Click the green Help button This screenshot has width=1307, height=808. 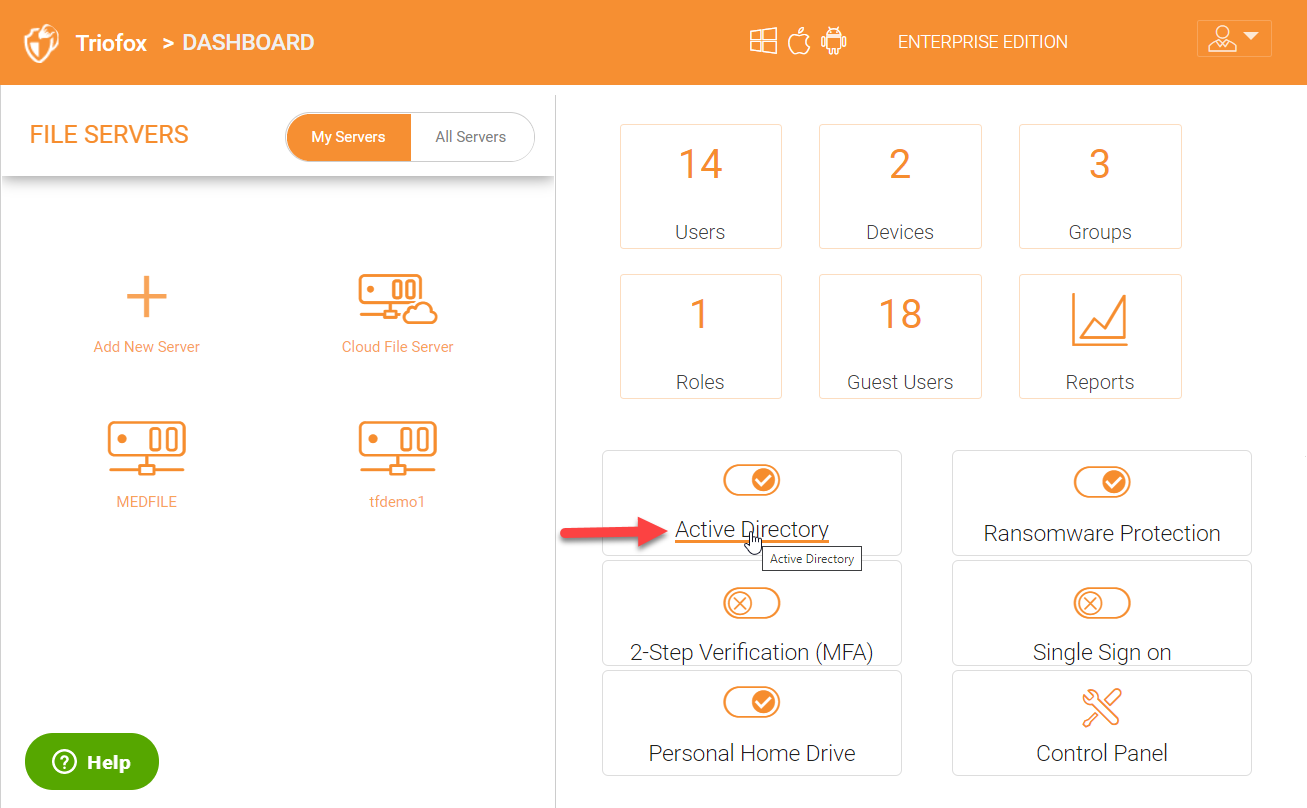point(92,762)
